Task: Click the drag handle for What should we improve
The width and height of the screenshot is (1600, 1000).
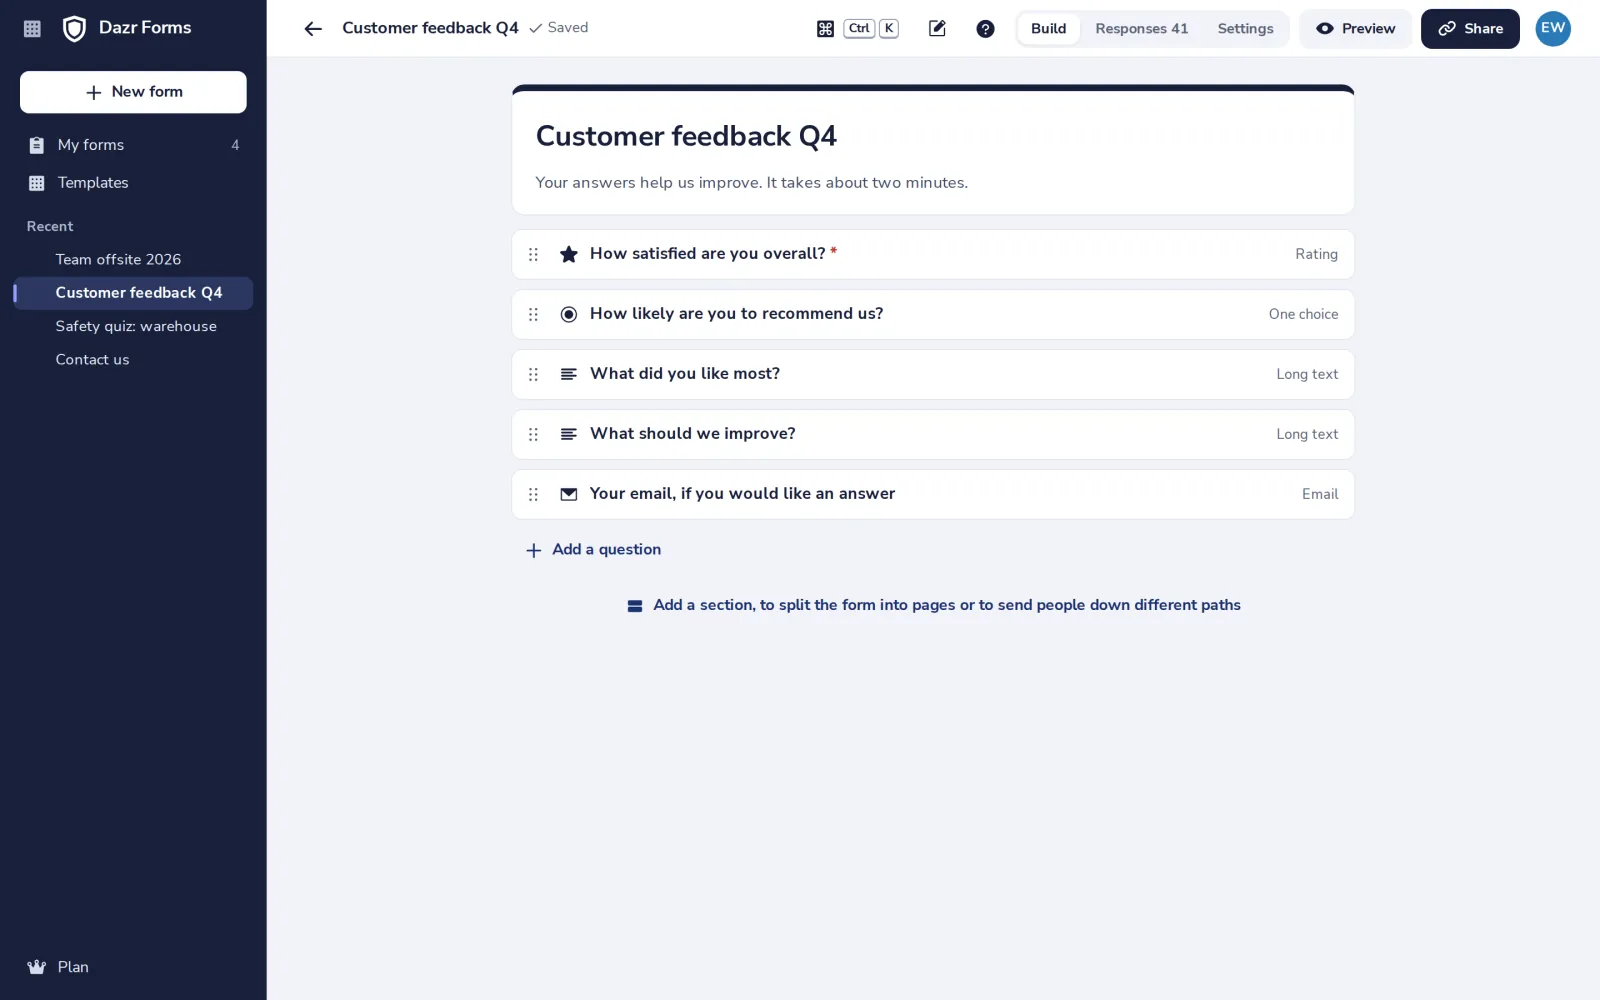Action: tap(533, 435)
